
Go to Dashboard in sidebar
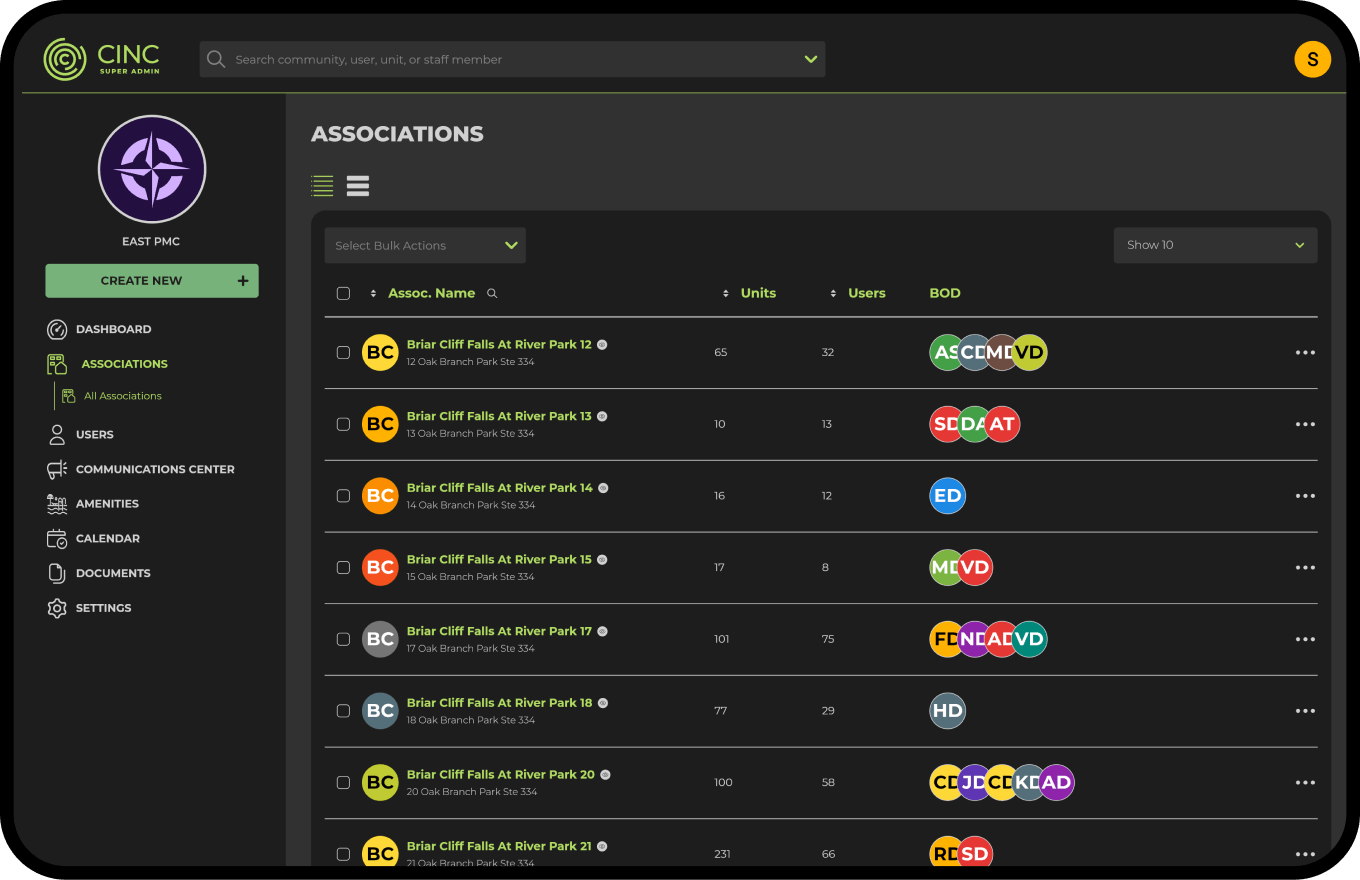pyautogui.click(x=114, y=329)
